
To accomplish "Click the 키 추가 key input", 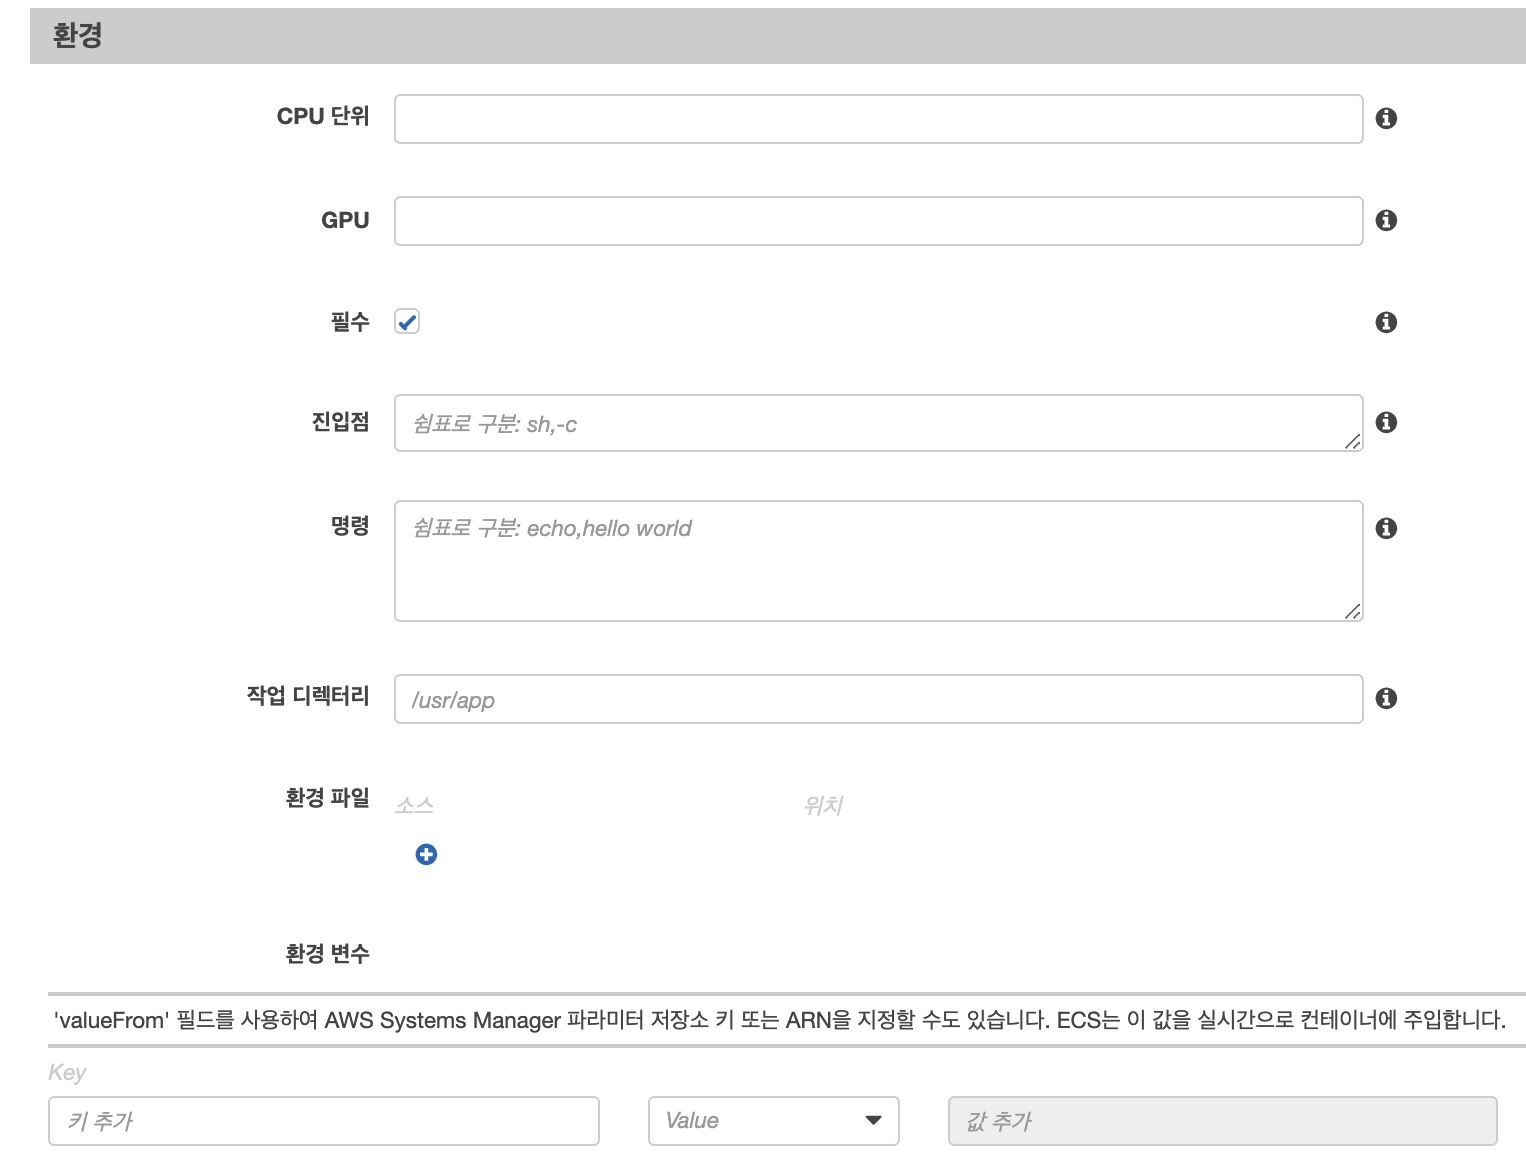I will click(324, 1120).
